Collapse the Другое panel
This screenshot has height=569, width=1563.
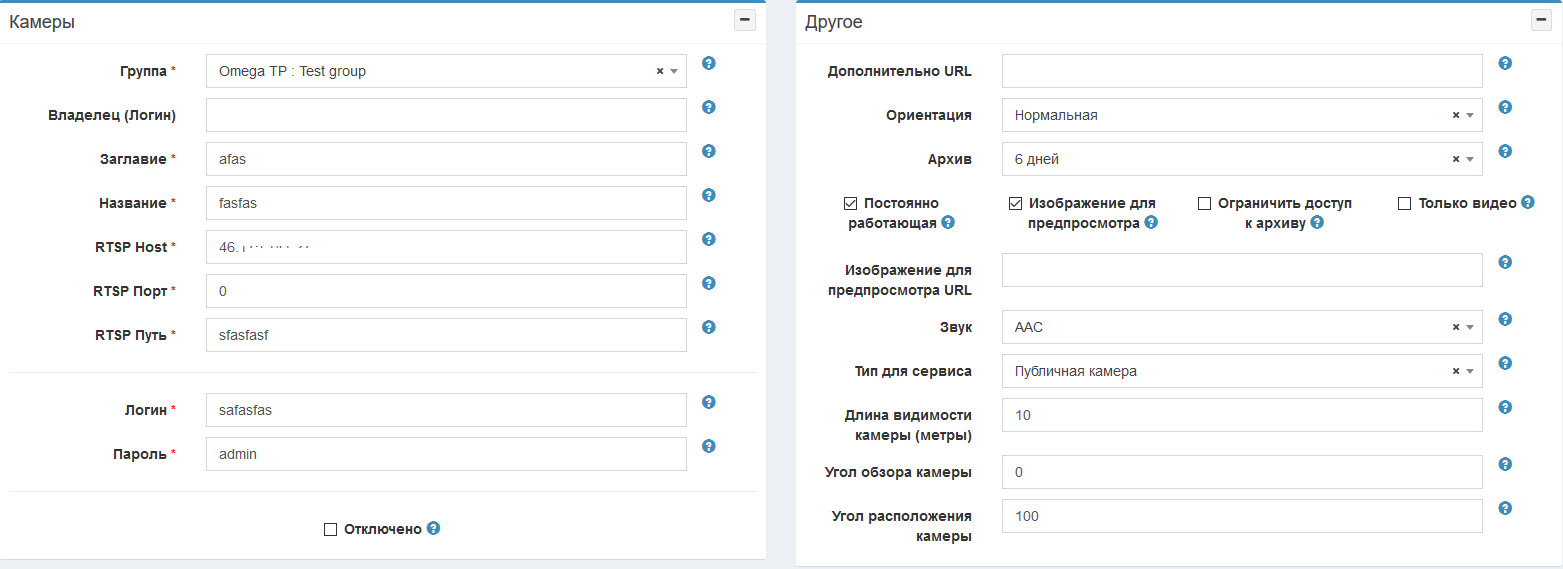1541,20
